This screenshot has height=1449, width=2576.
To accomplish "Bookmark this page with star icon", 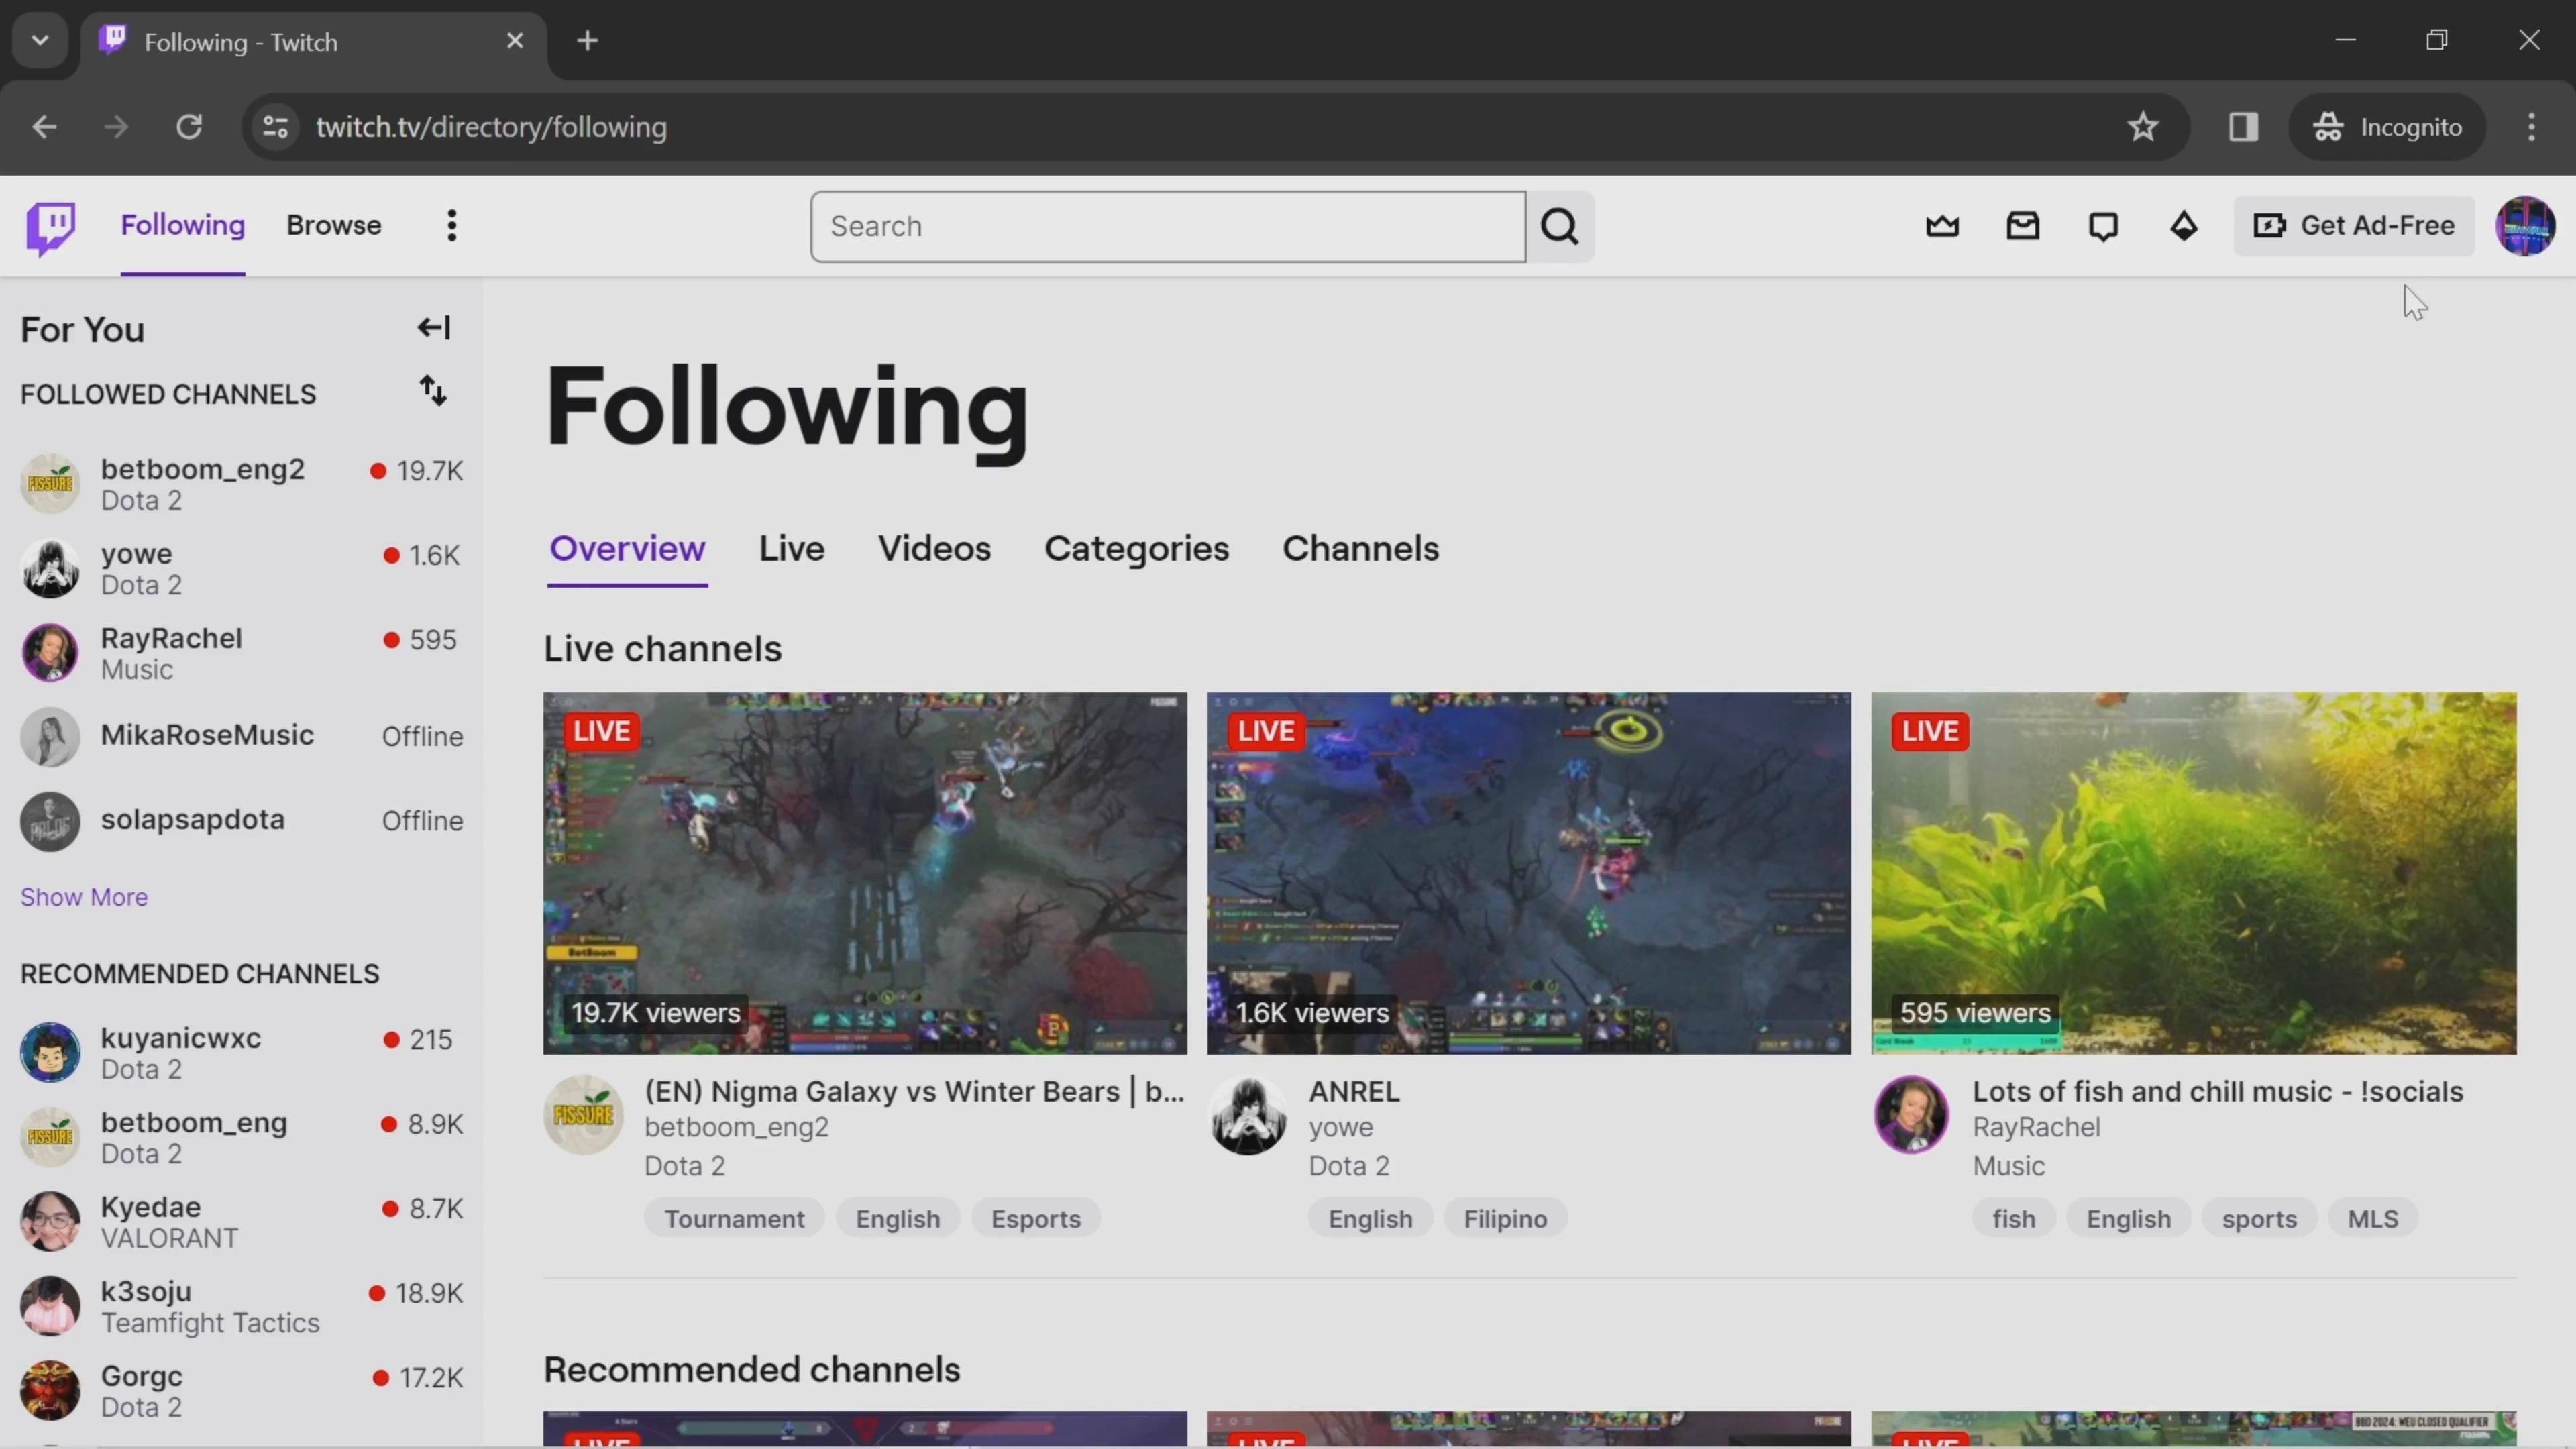I will (2142, 127).
